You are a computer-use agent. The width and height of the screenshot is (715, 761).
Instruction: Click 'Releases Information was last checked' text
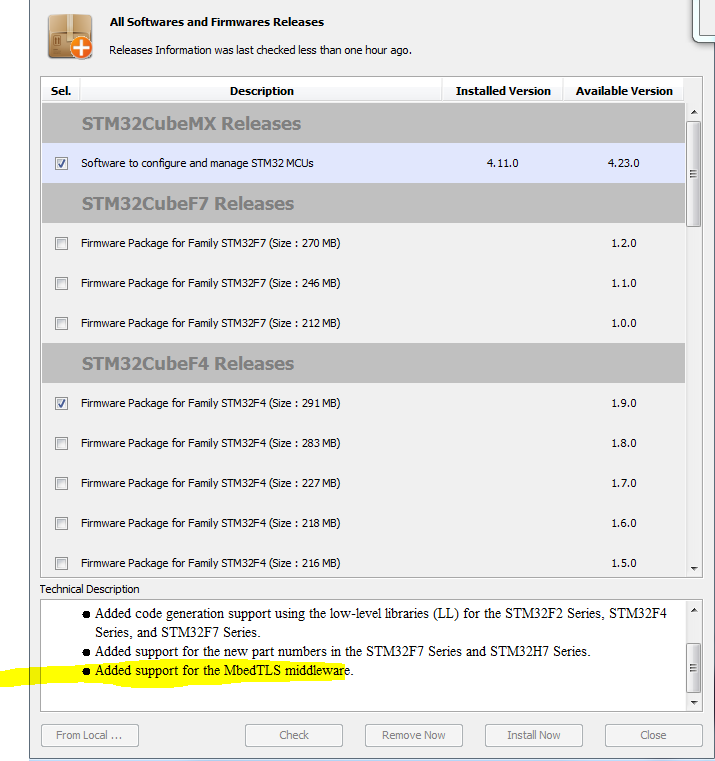pos(260,50)
